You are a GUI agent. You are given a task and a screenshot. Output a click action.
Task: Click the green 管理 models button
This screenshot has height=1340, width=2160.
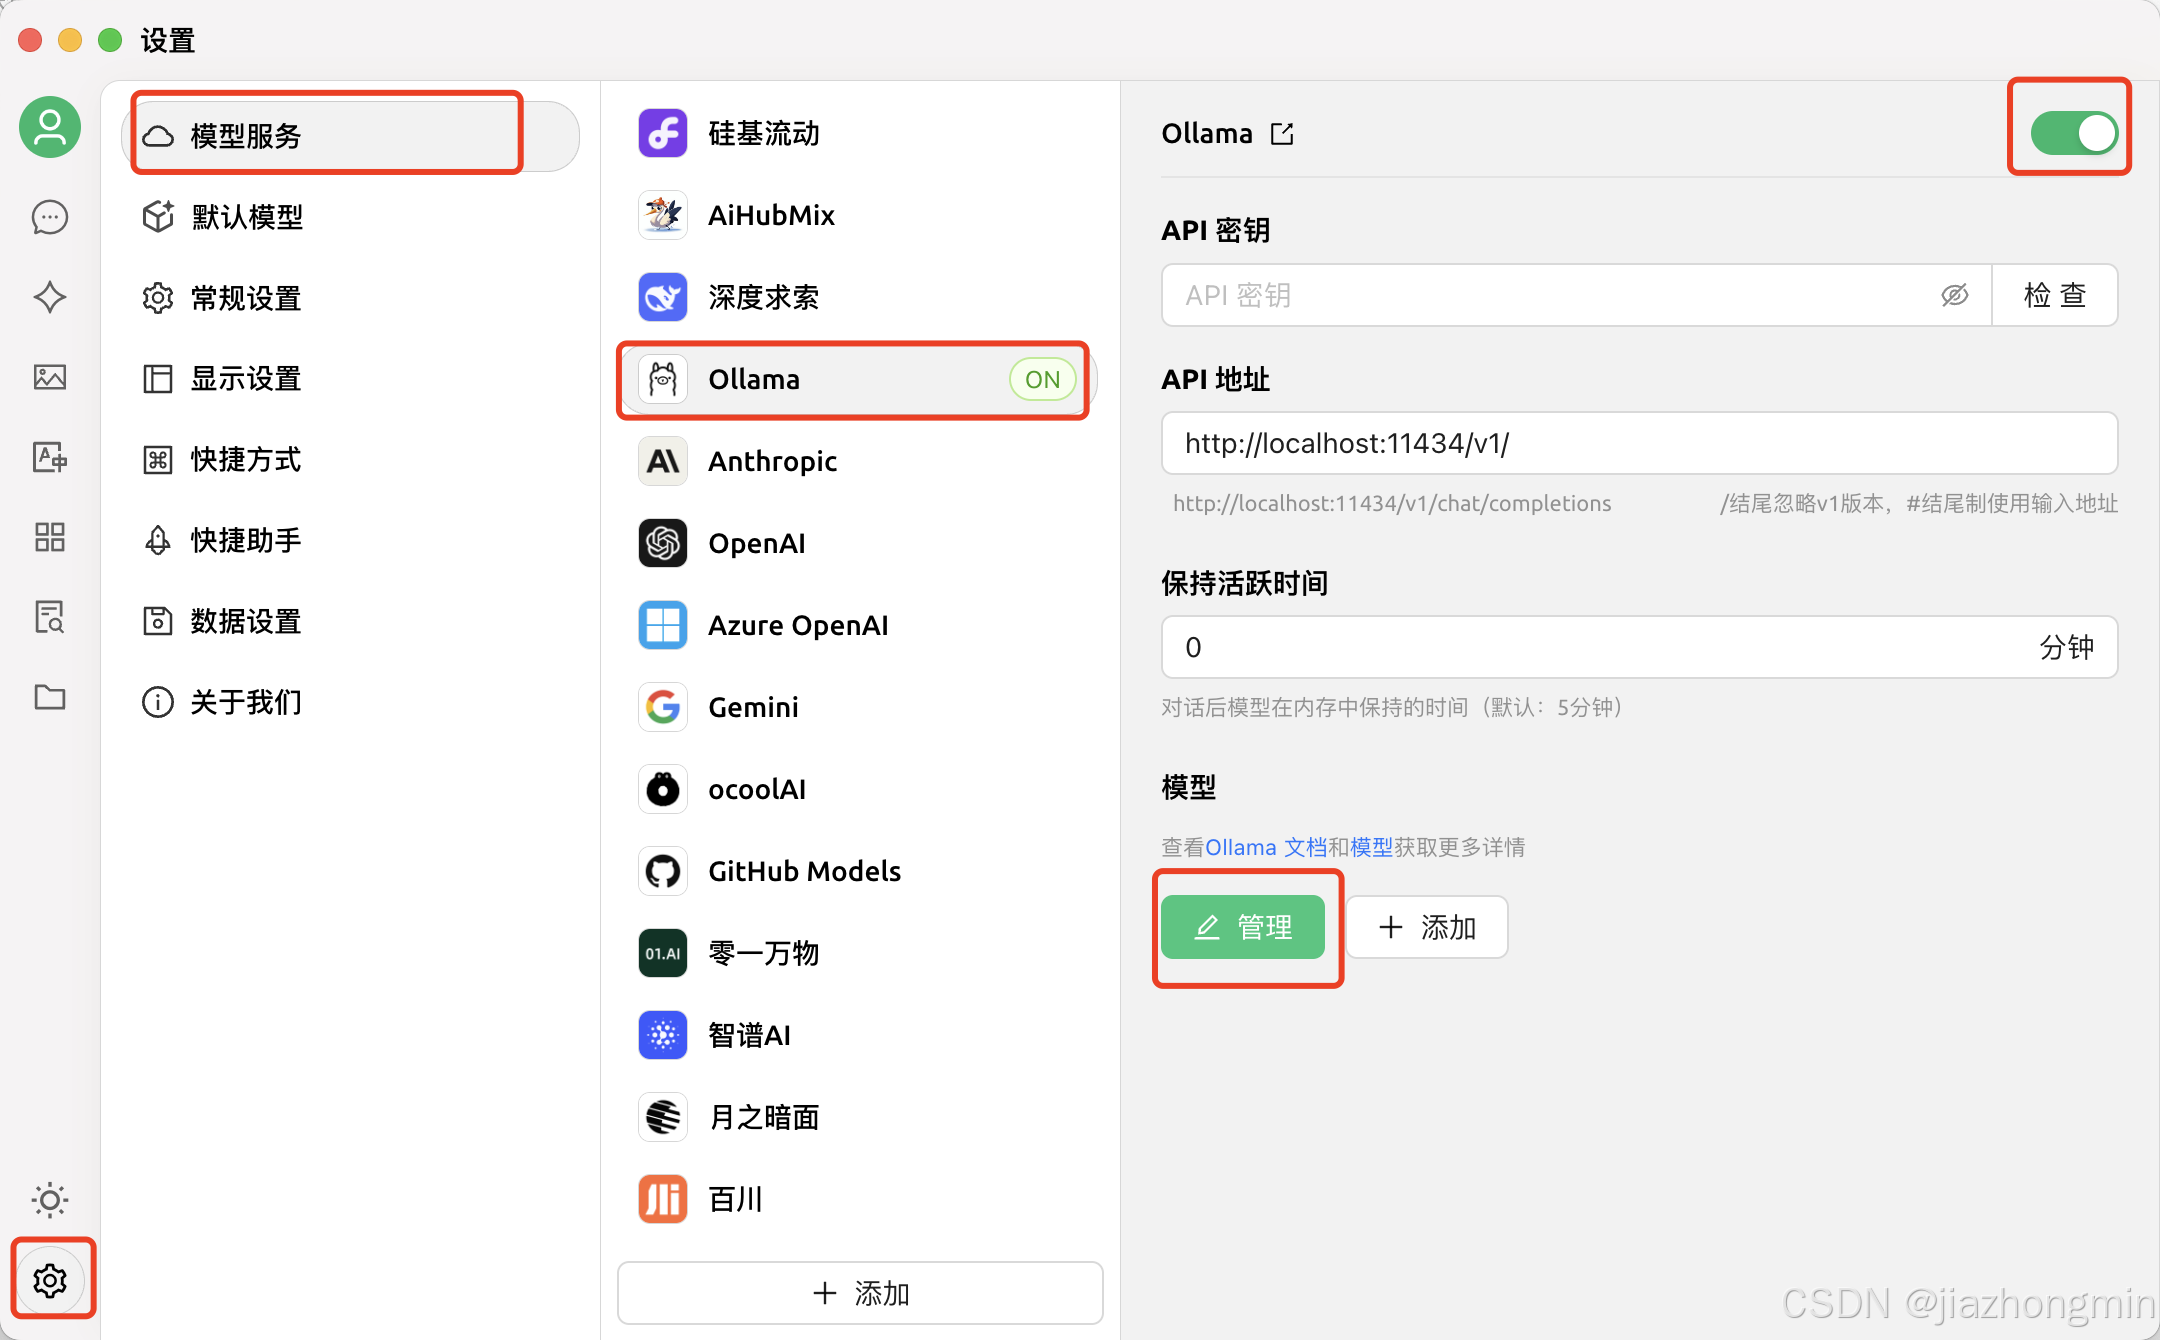click(1243, 927)
